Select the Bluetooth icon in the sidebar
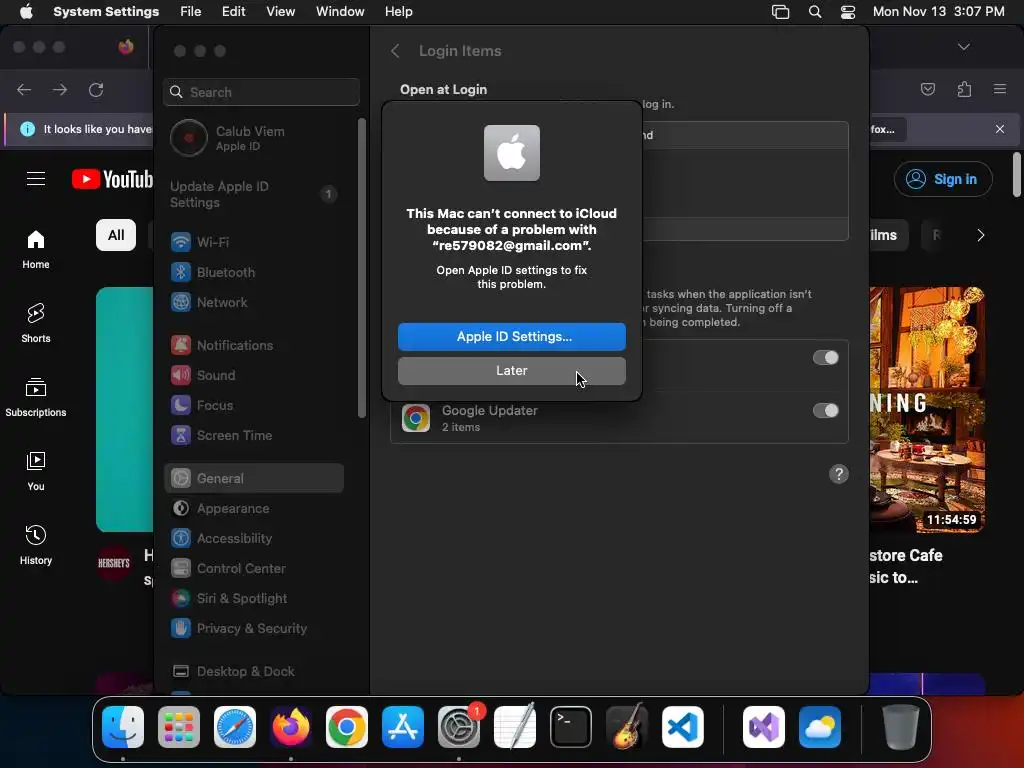The height and width of the screenshot is (768, 1024). [181, 272]
